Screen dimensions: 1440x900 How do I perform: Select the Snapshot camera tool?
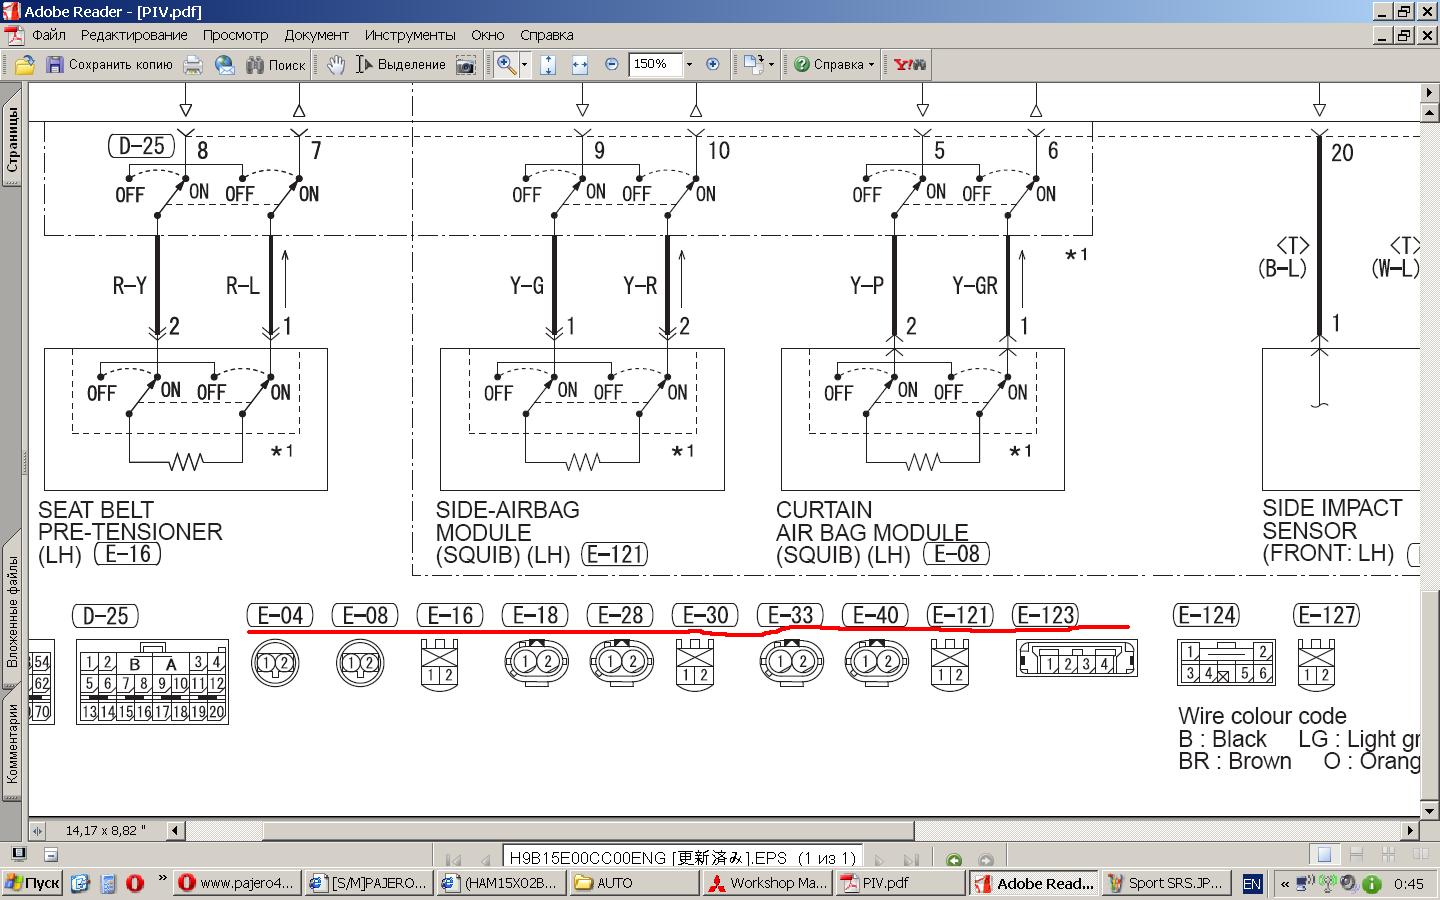coord(466,65)
